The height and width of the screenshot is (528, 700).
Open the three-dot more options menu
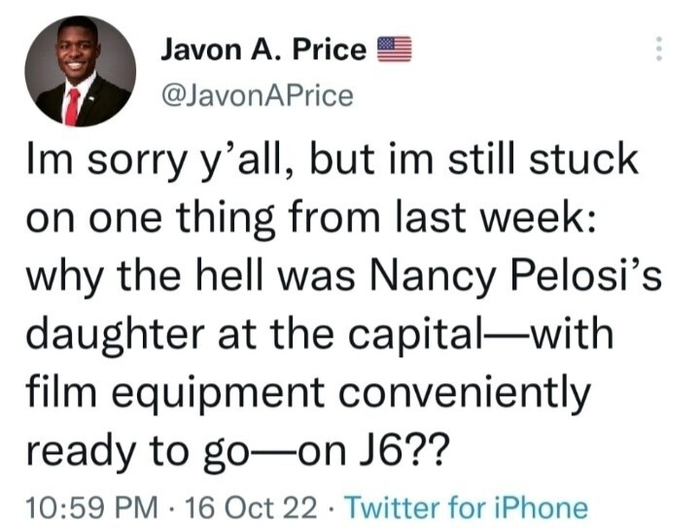[658, 49]
